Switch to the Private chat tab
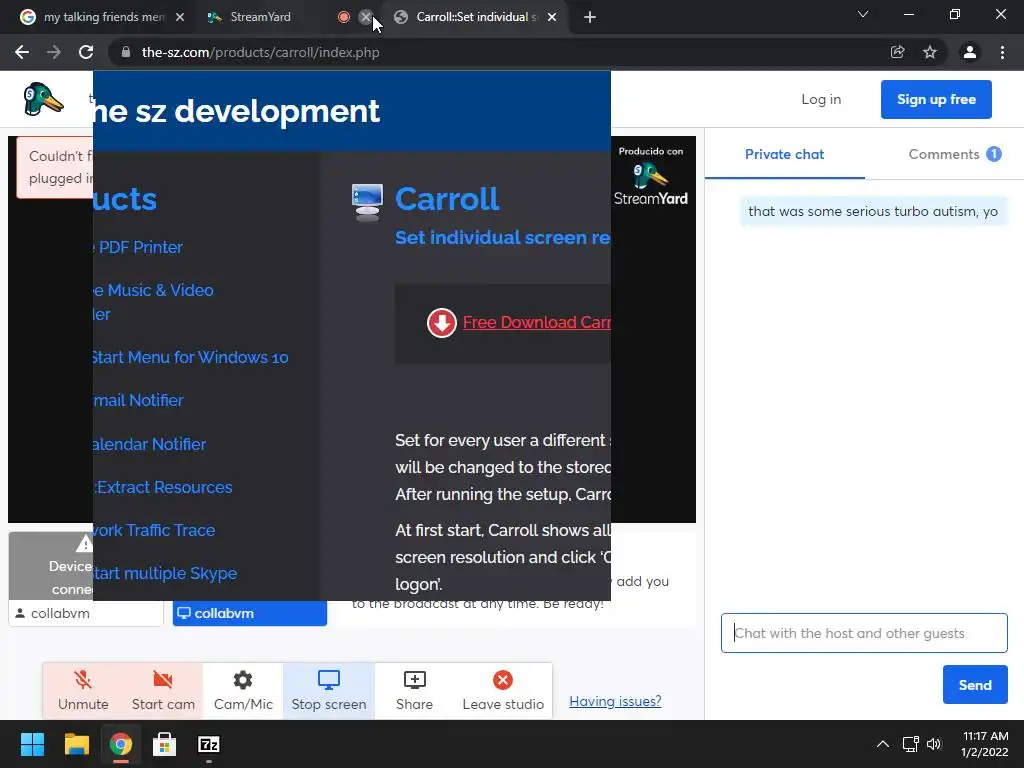The image size is (1024, 768). [784, 154]
